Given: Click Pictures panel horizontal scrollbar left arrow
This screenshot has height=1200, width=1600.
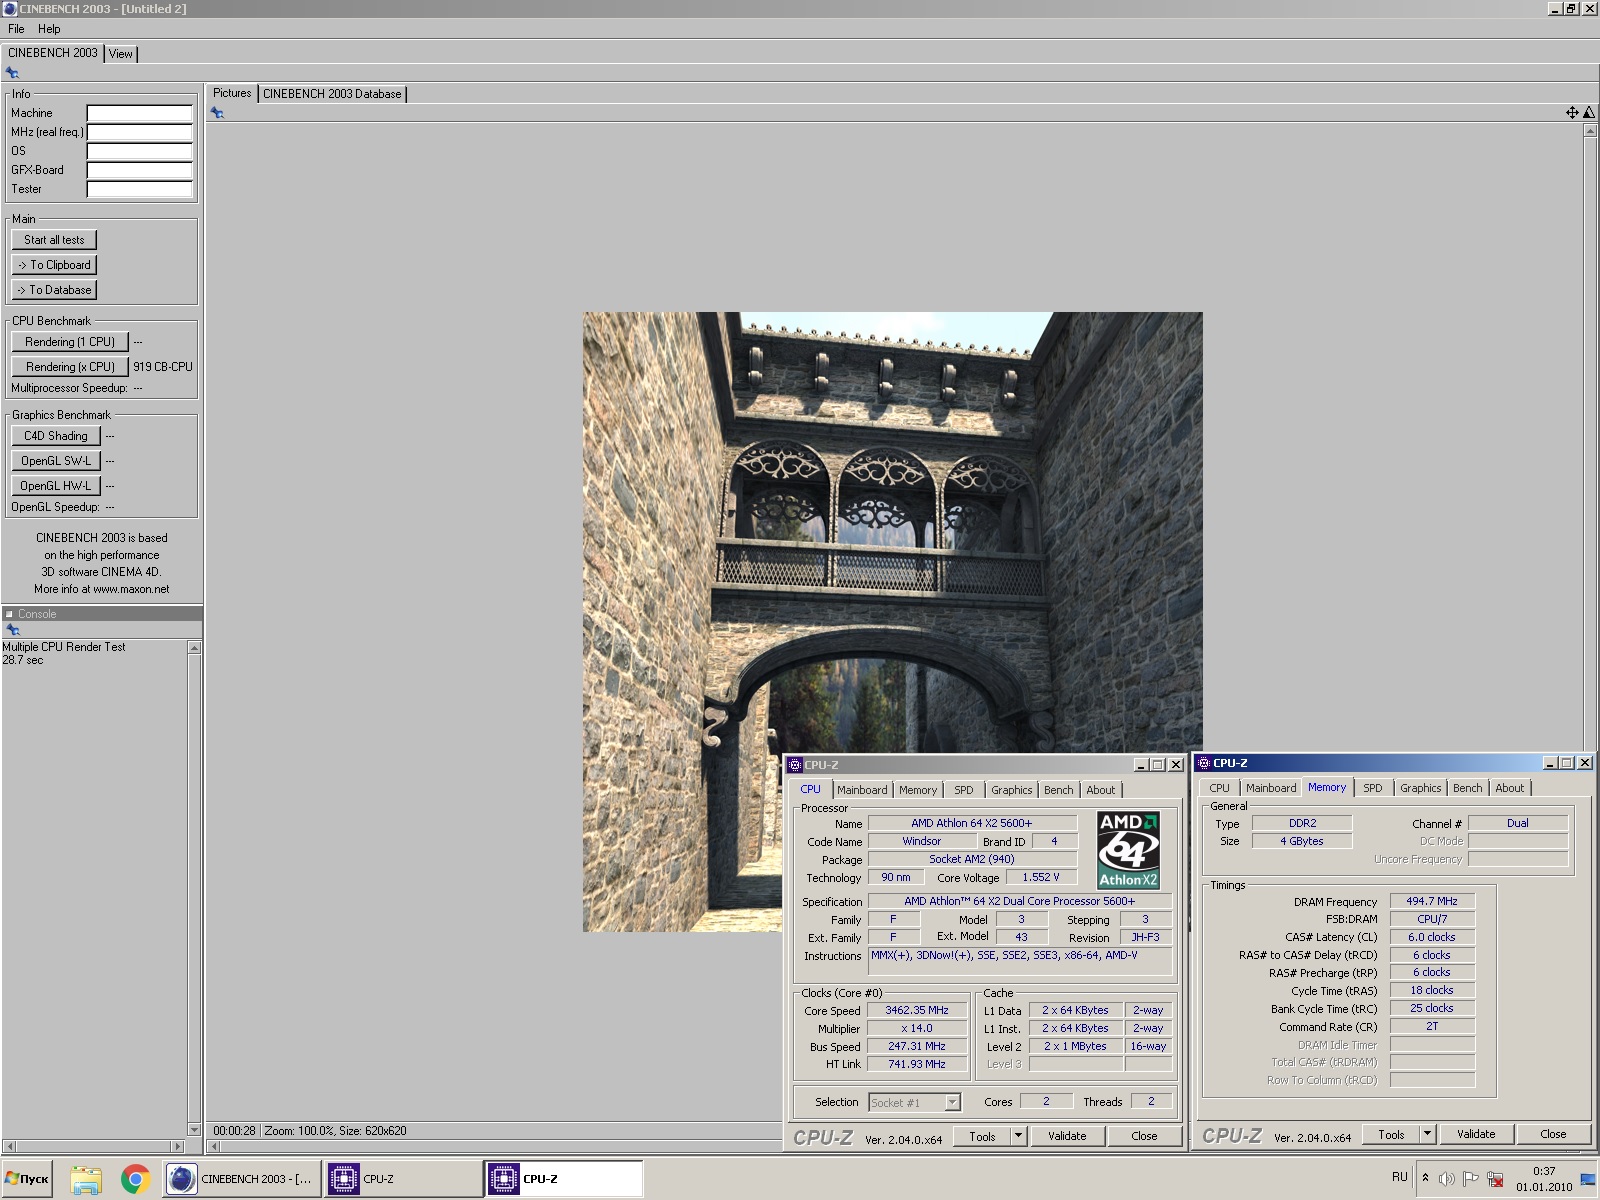Looking at the screenshot, I should coord(213,1146).
